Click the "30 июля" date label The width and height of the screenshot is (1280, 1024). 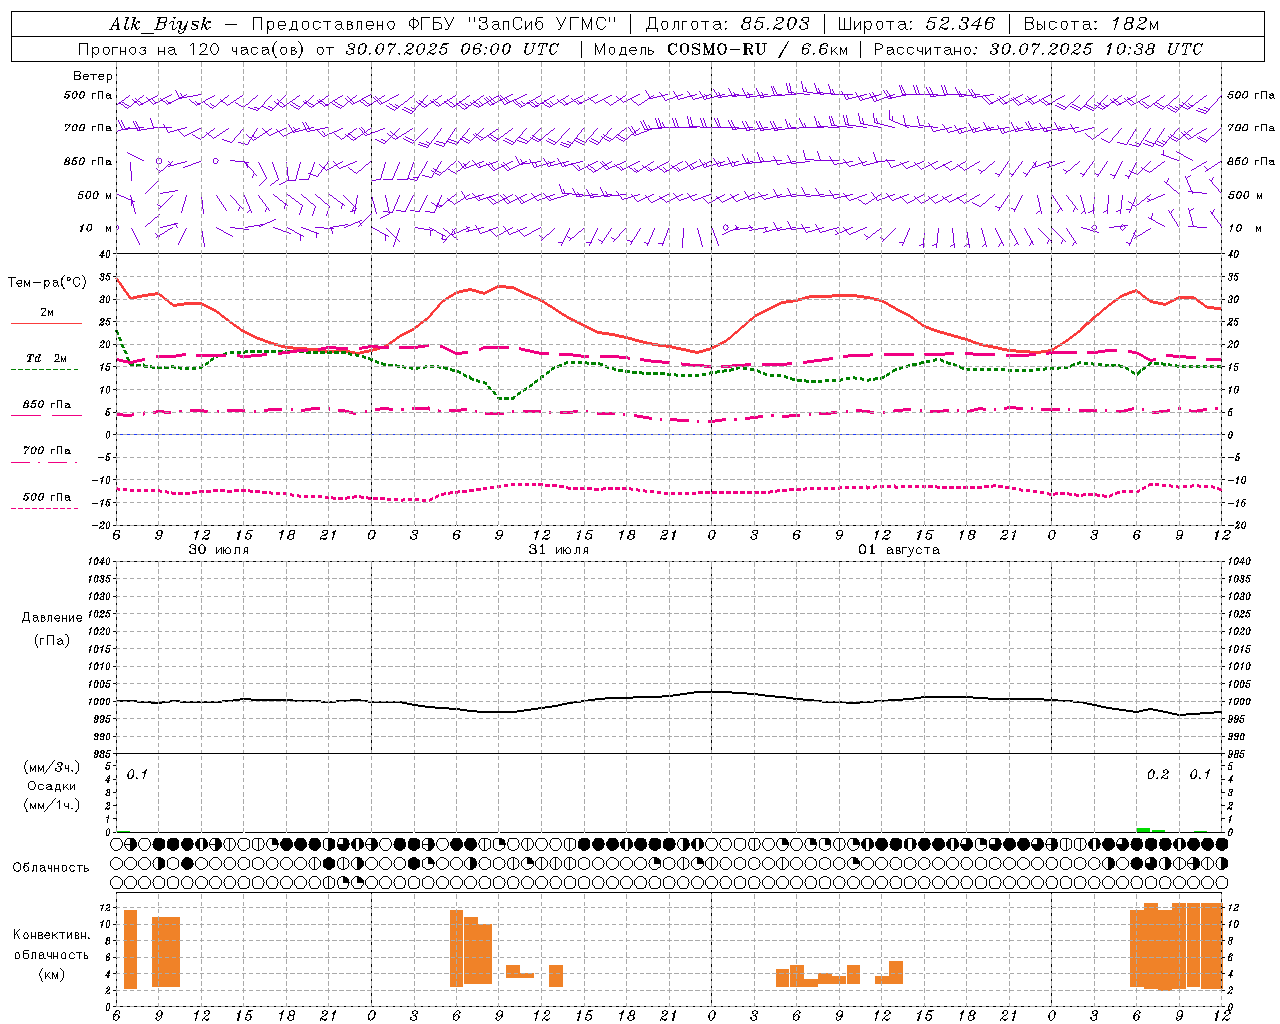(x=219, y=550)
